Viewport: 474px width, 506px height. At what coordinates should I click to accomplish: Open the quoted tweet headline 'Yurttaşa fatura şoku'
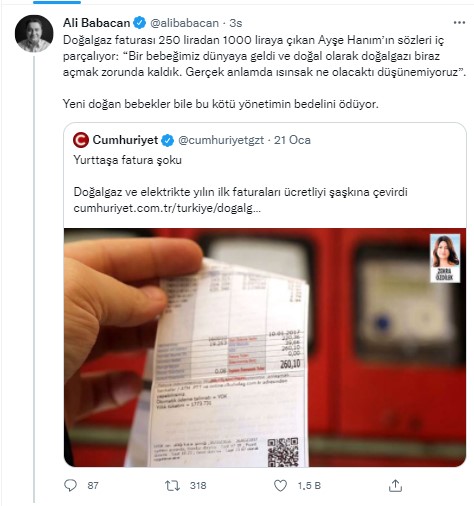coord(128,160)
